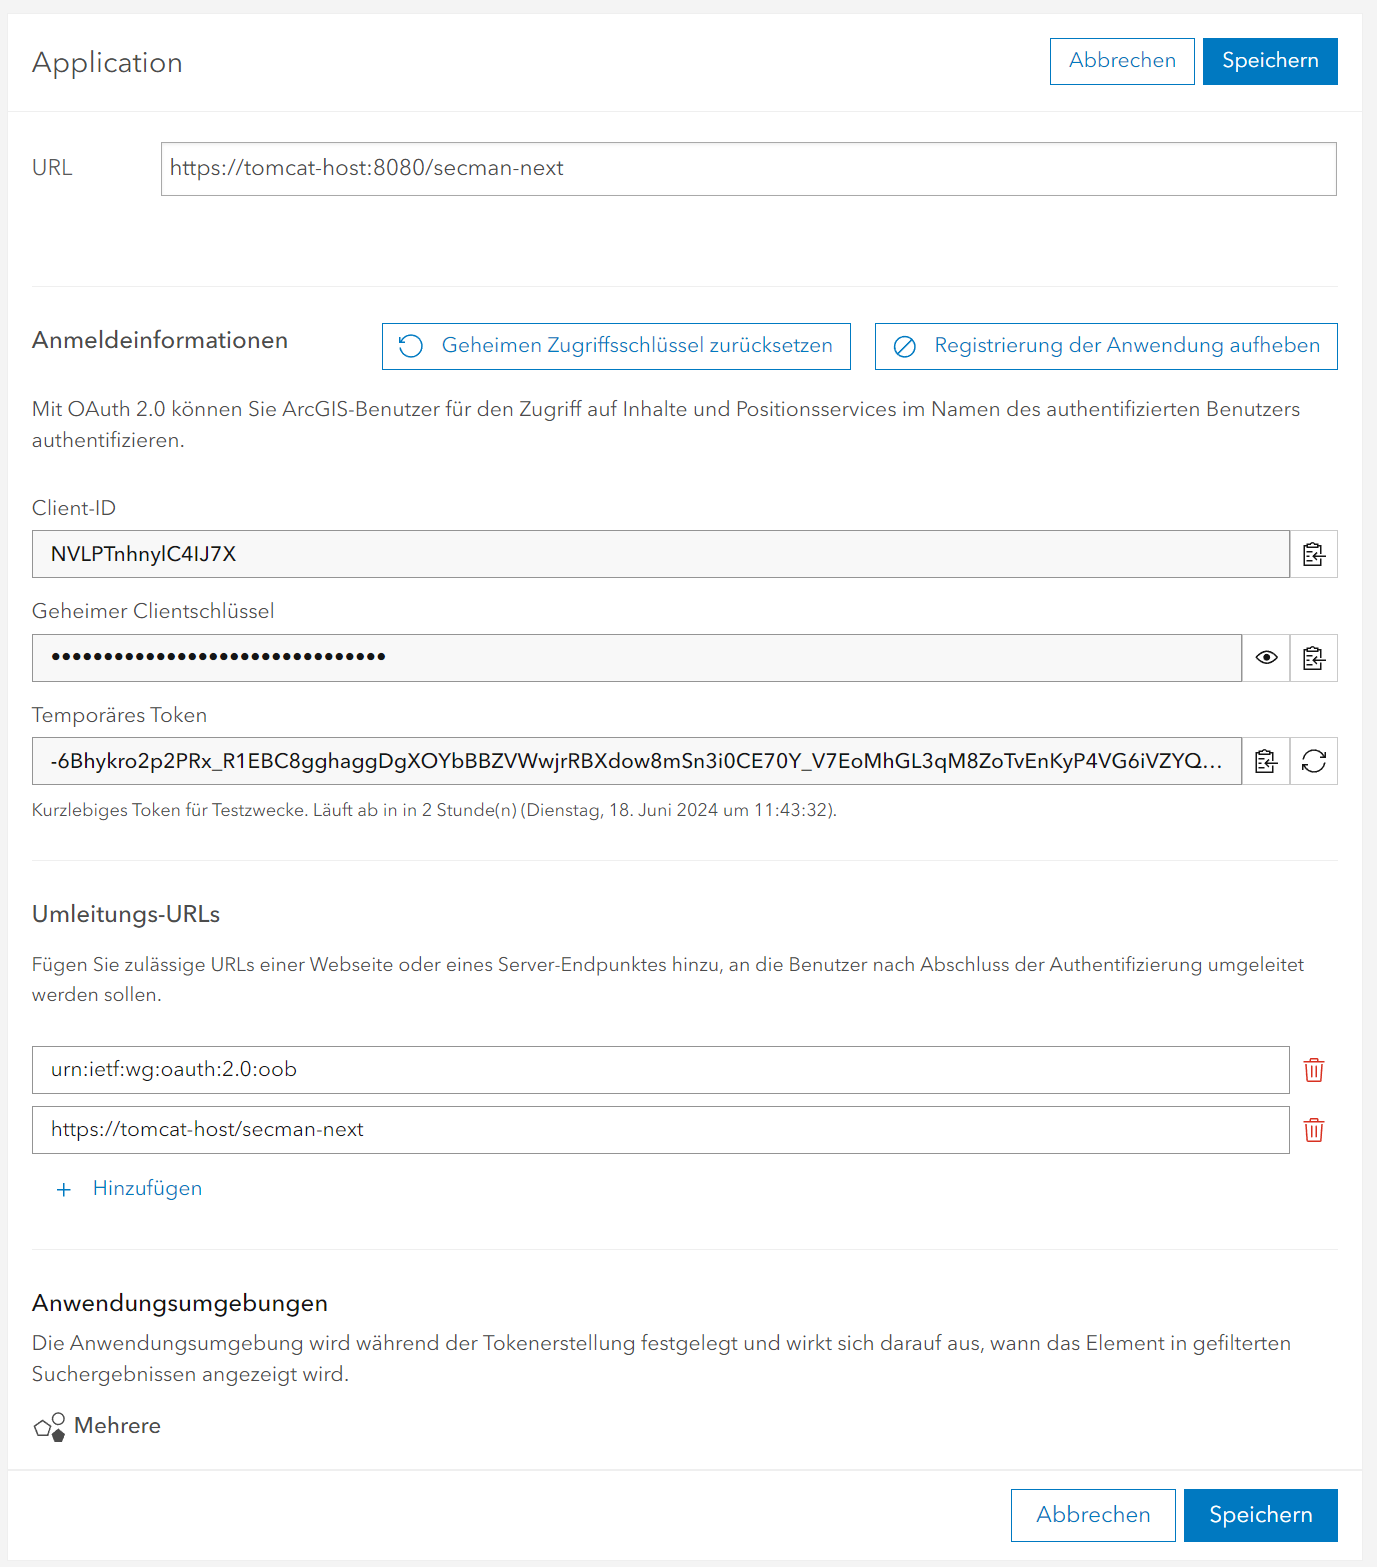1377x1567 pixels.
Task: Click the Geheimer Clientschlüssel label
Action: pos(153,611)
